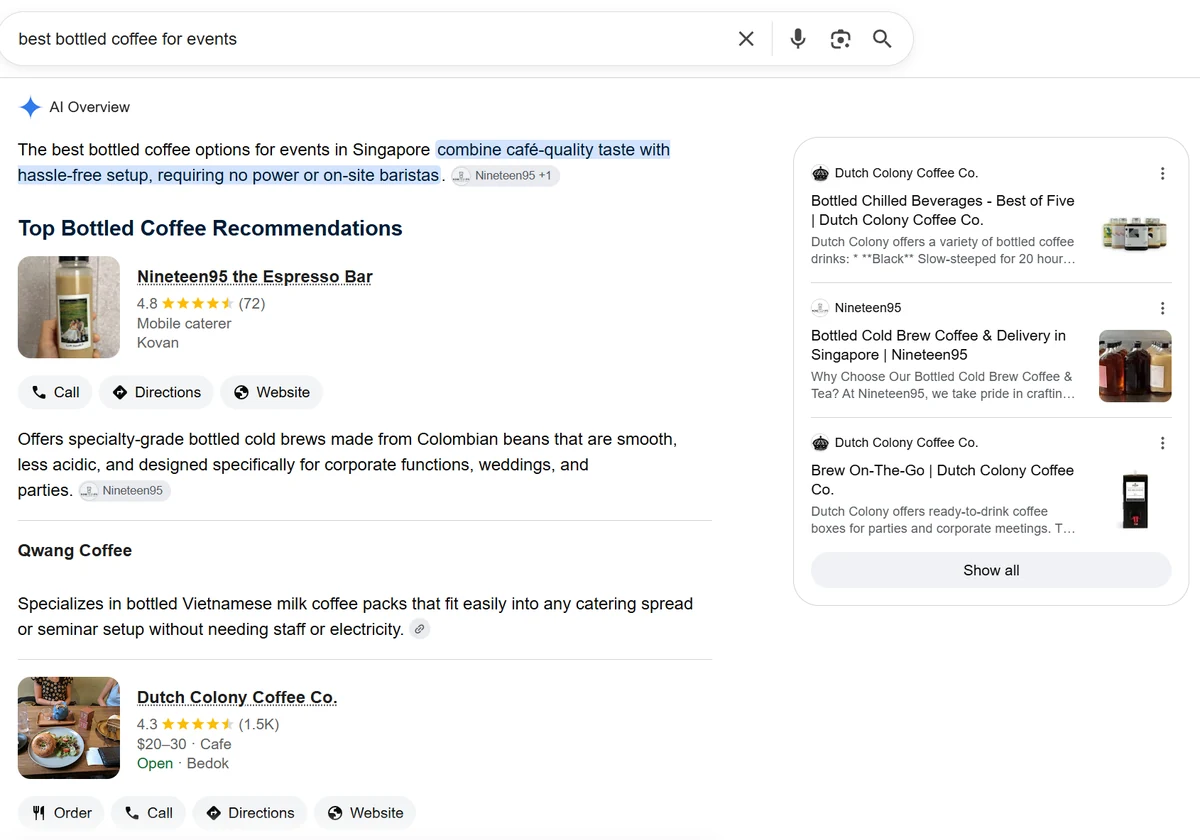Screen dimensions: 1200x840
Task: Visit Dutch Colony Coffee Co. website
Action: pyautogui.click(x=365, y=813)
